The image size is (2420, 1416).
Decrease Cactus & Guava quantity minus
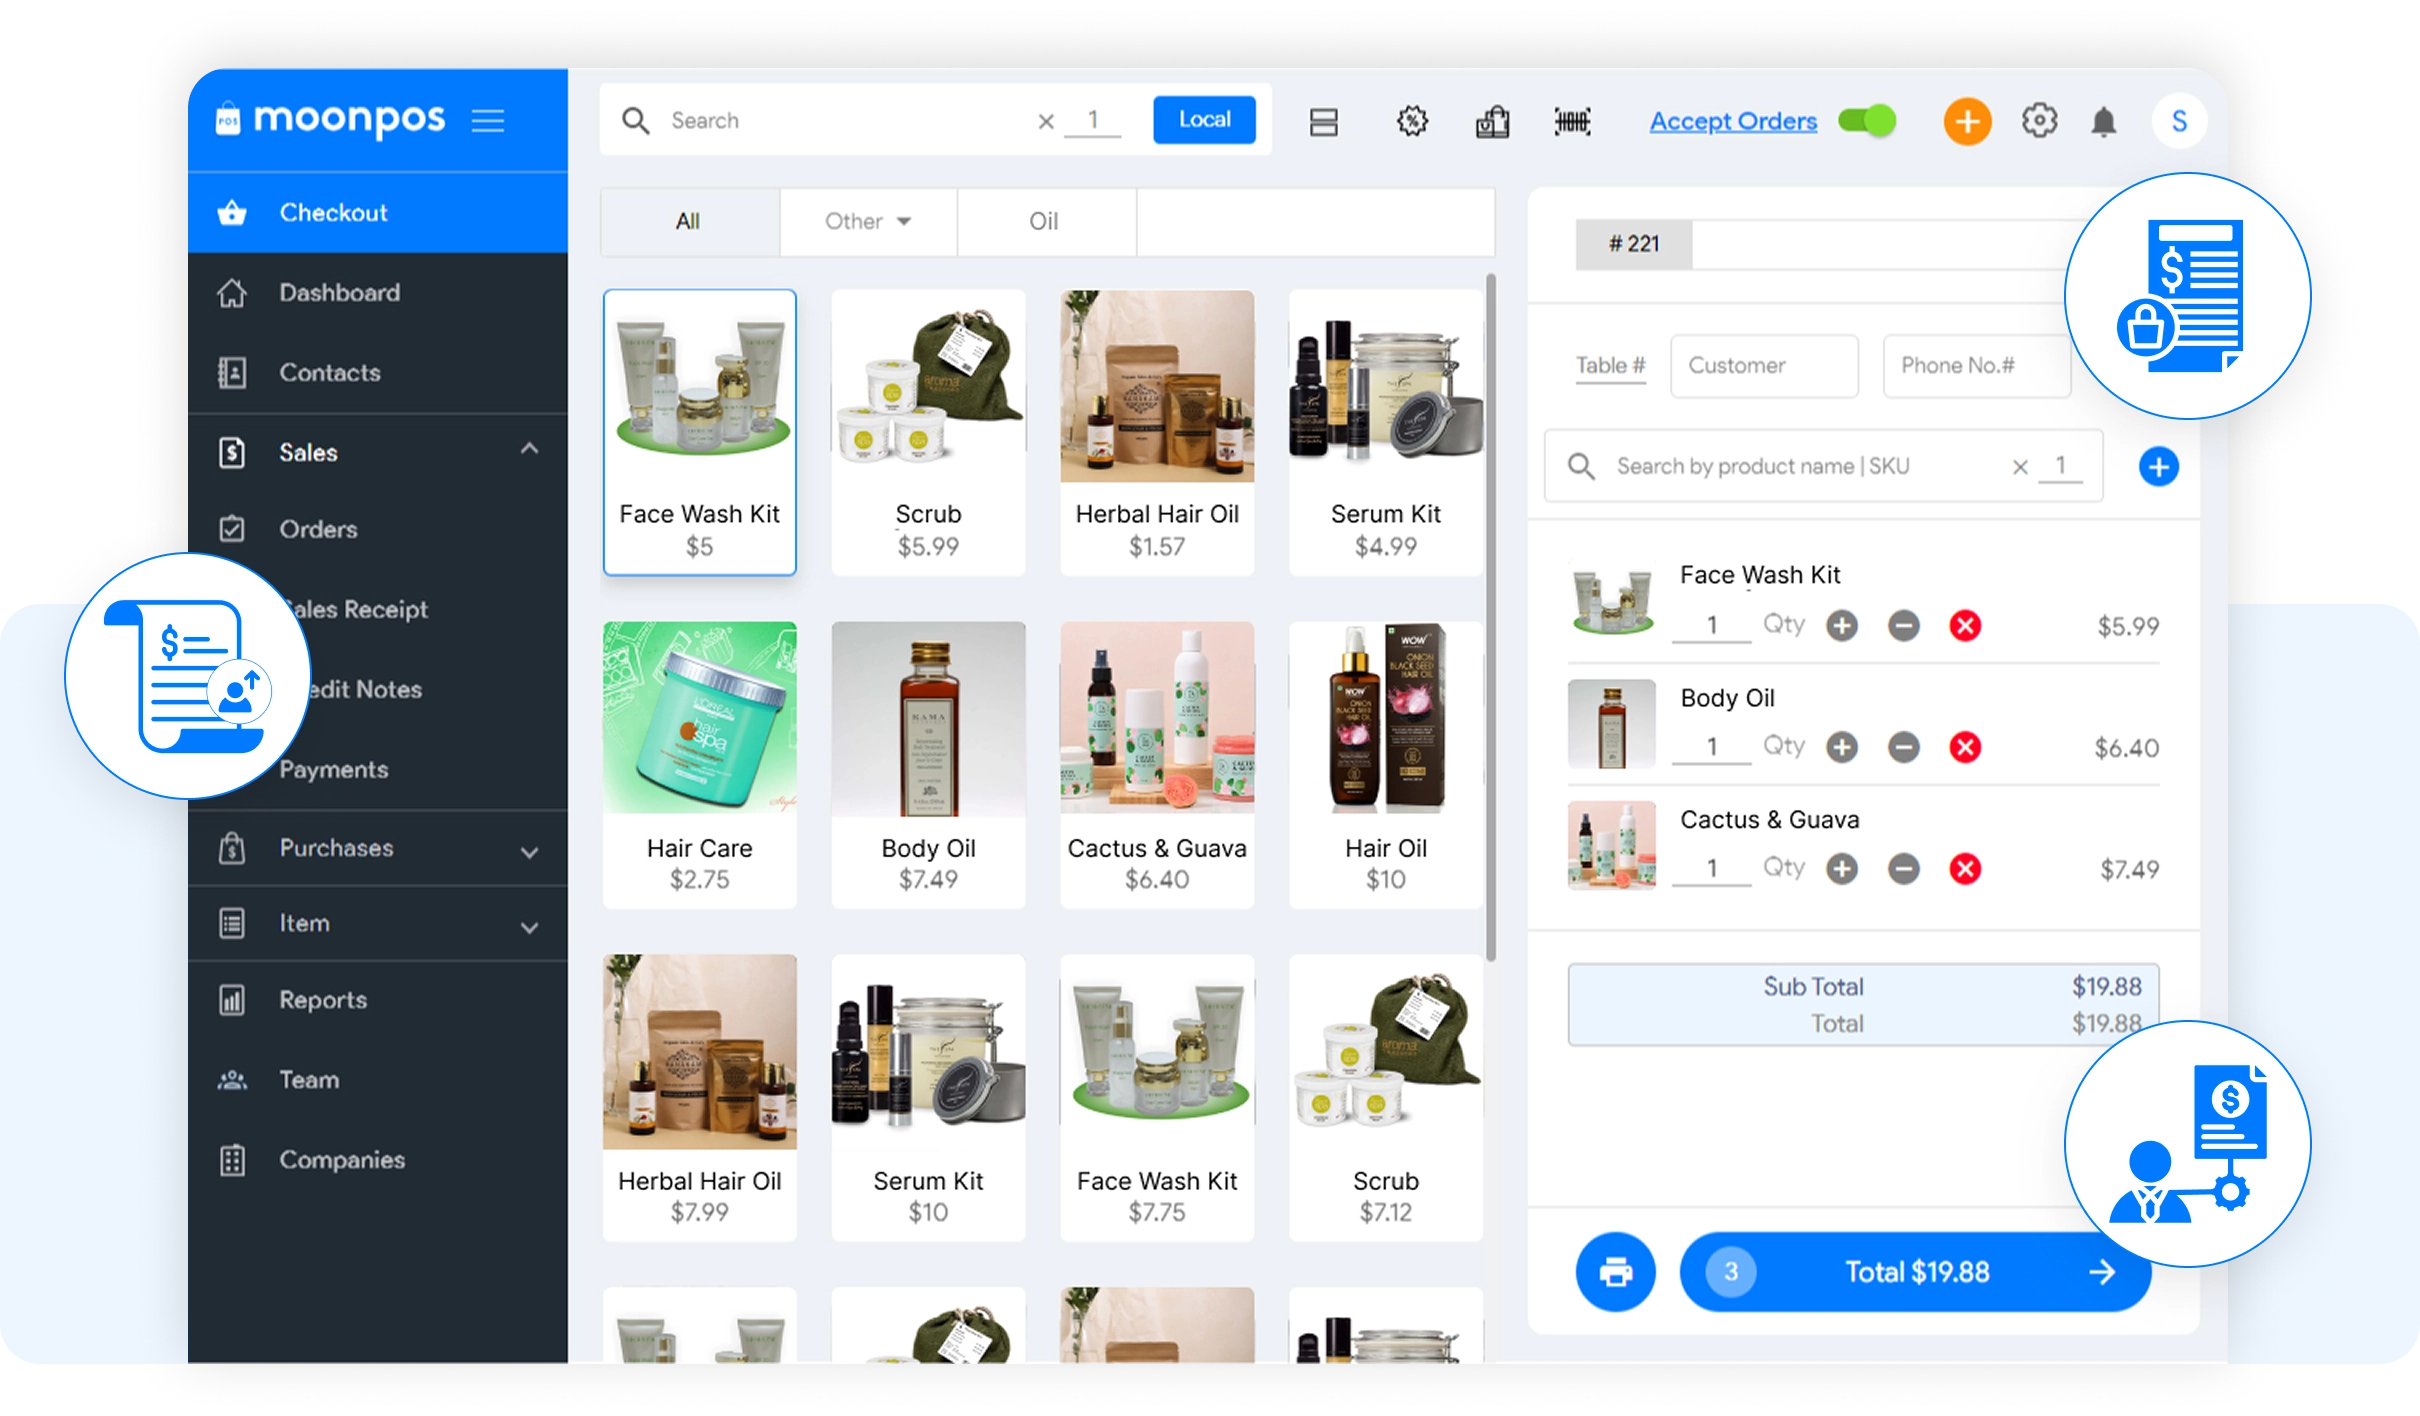tap(1903, 869)
